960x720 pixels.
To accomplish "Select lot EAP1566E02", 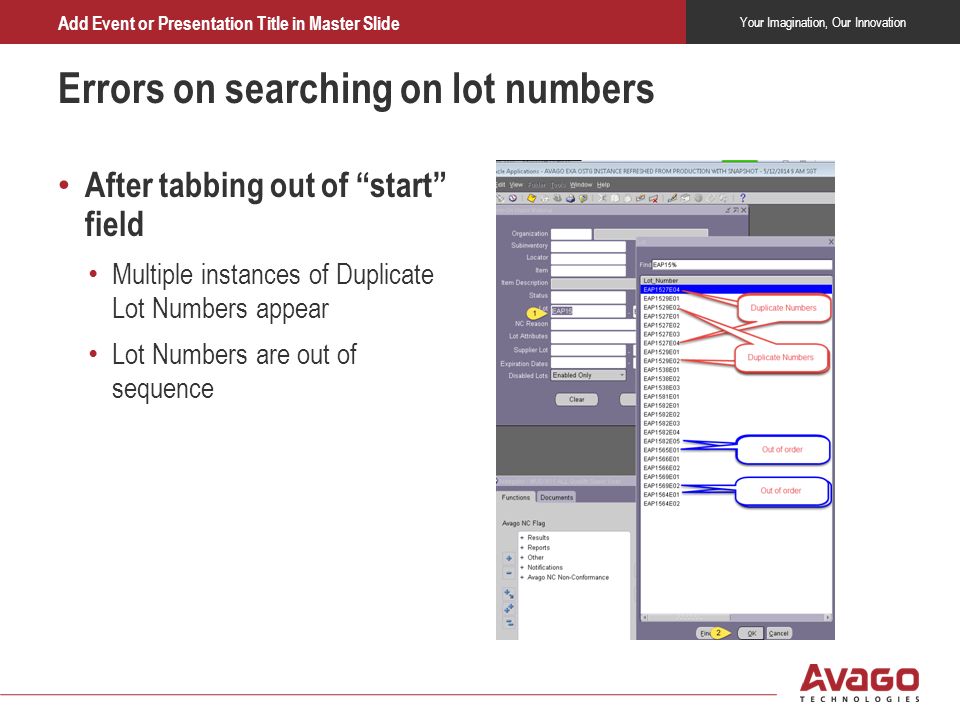I will coord(661,468).
